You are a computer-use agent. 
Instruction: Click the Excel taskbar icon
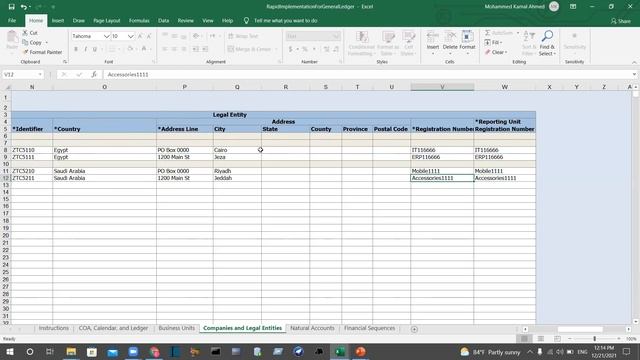coord(340,351)
